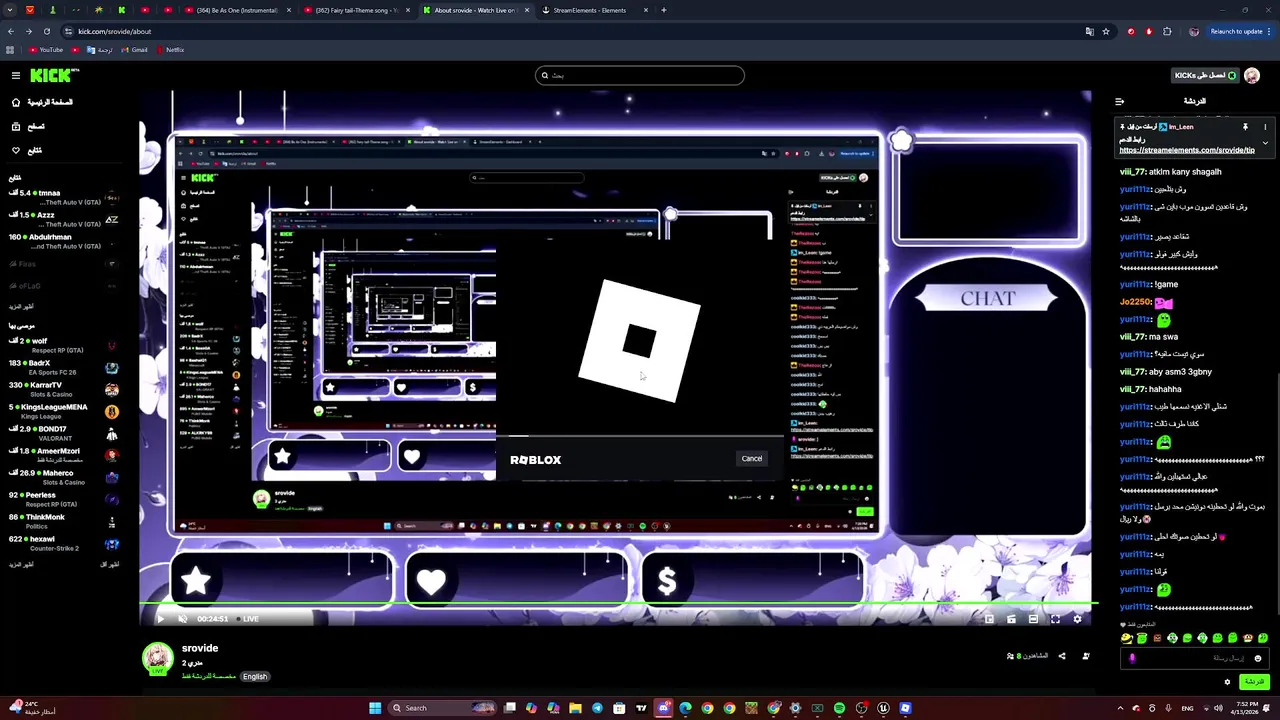Toggle mini player mode
Screen dimensions: 1280x720
pos(989,619)
